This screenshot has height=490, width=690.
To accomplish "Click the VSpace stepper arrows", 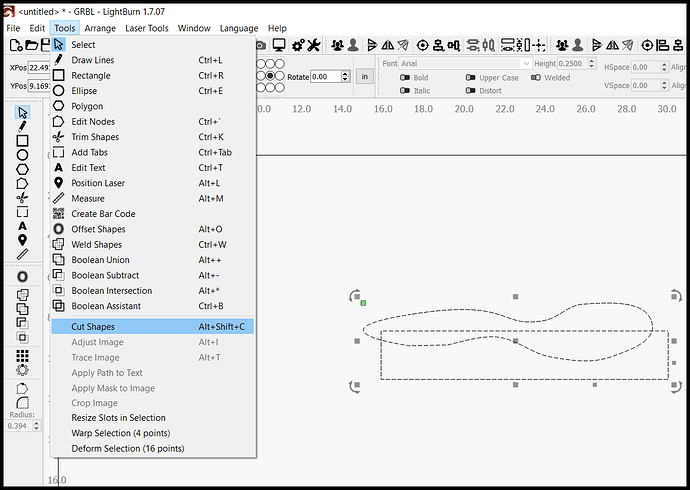I will pos(664,85).
